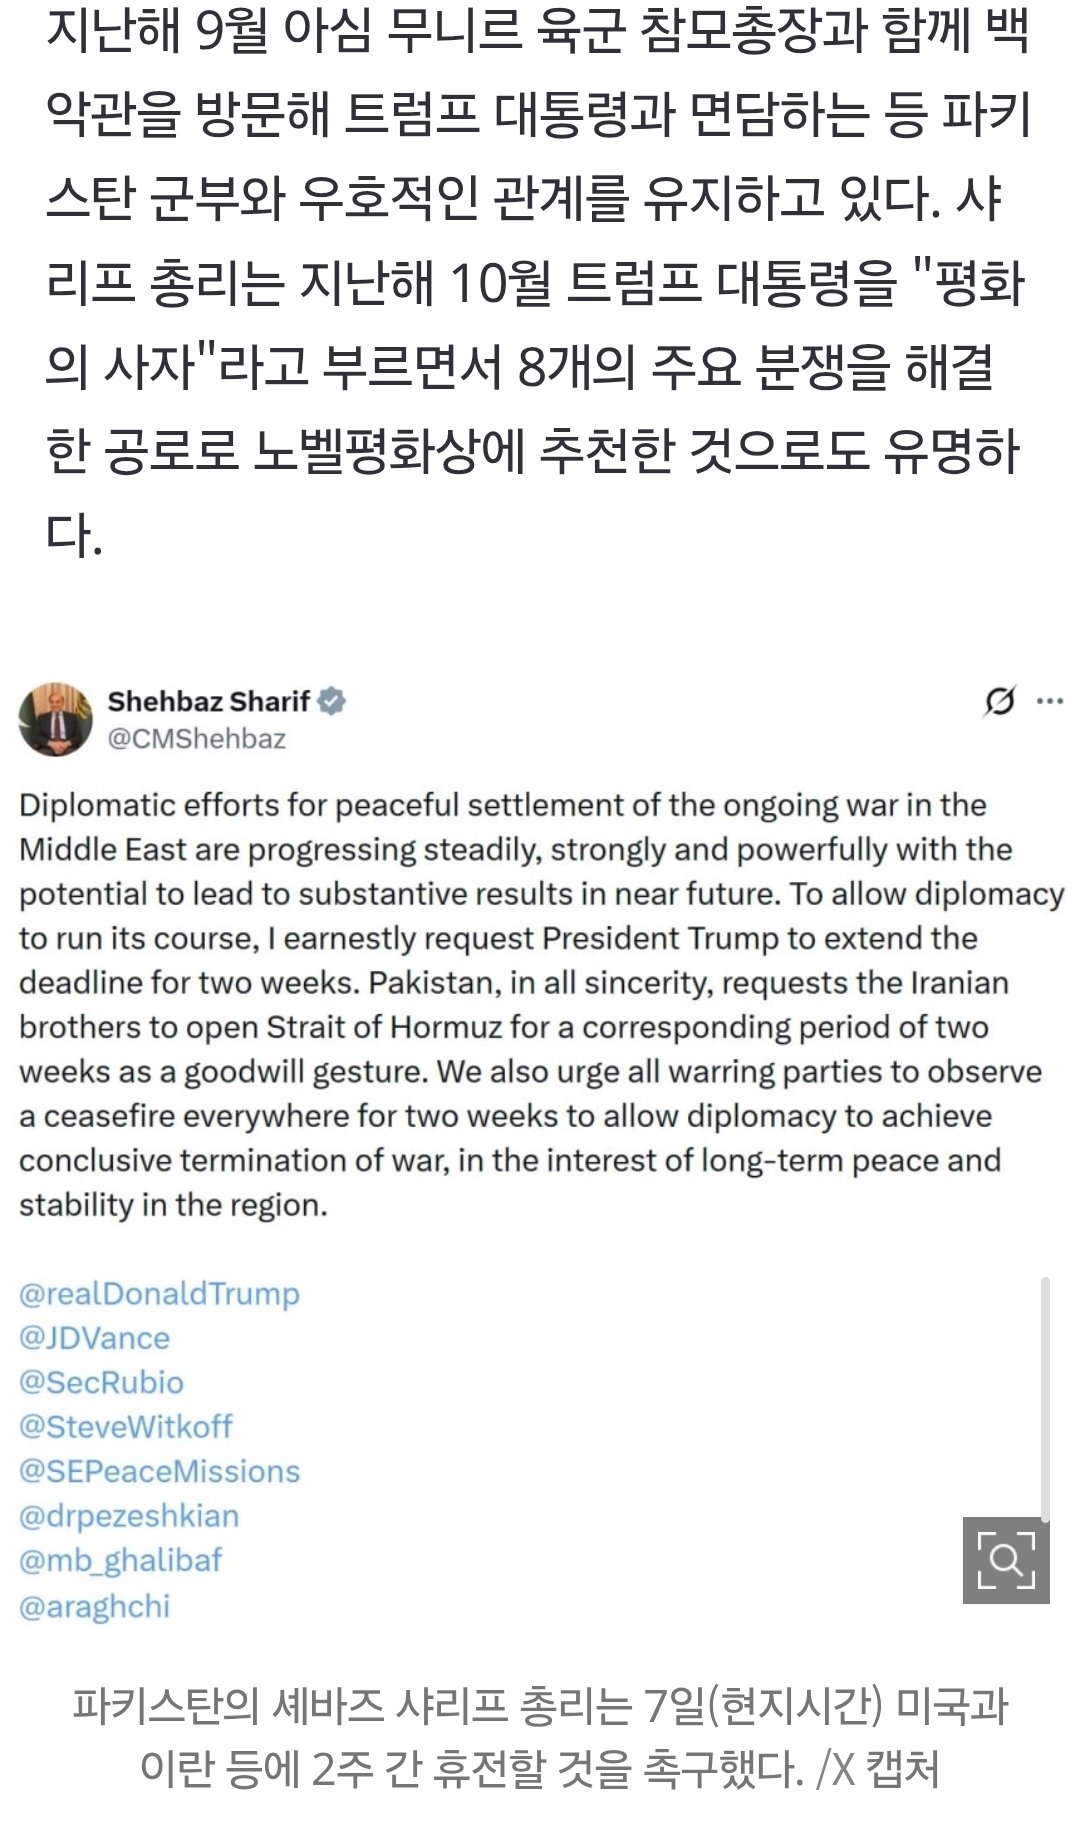The width and height of the screenshot is (1080, 1823).
Task: Visit the @SecRubio mention
Action: [102, 1382]
